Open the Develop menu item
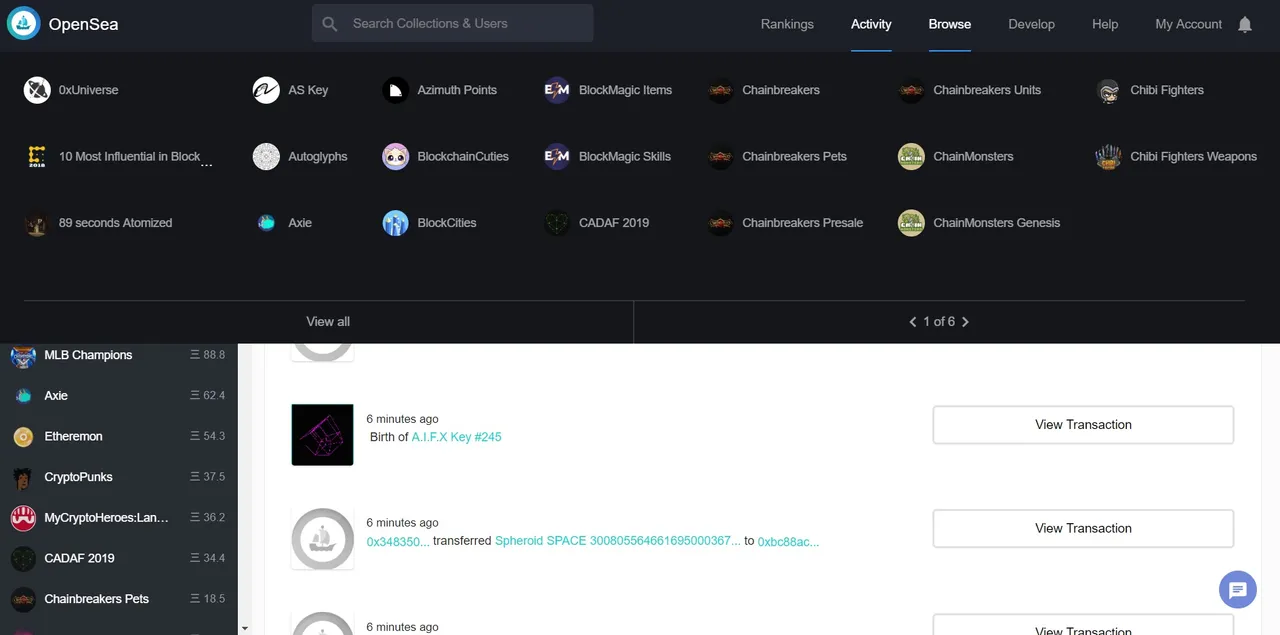 tap(1031, 24)
